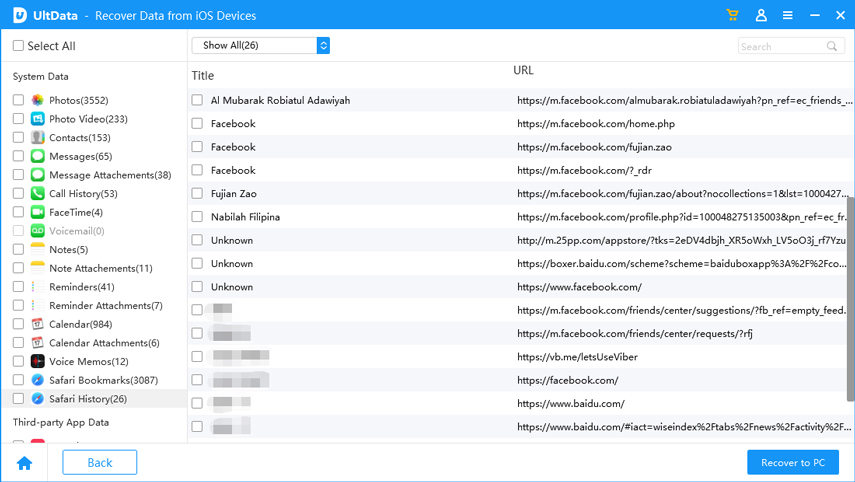The width and height of the screenshot is (855, 482).
Task: Click the Recover to PC button
Action: [x=792, y=462]
